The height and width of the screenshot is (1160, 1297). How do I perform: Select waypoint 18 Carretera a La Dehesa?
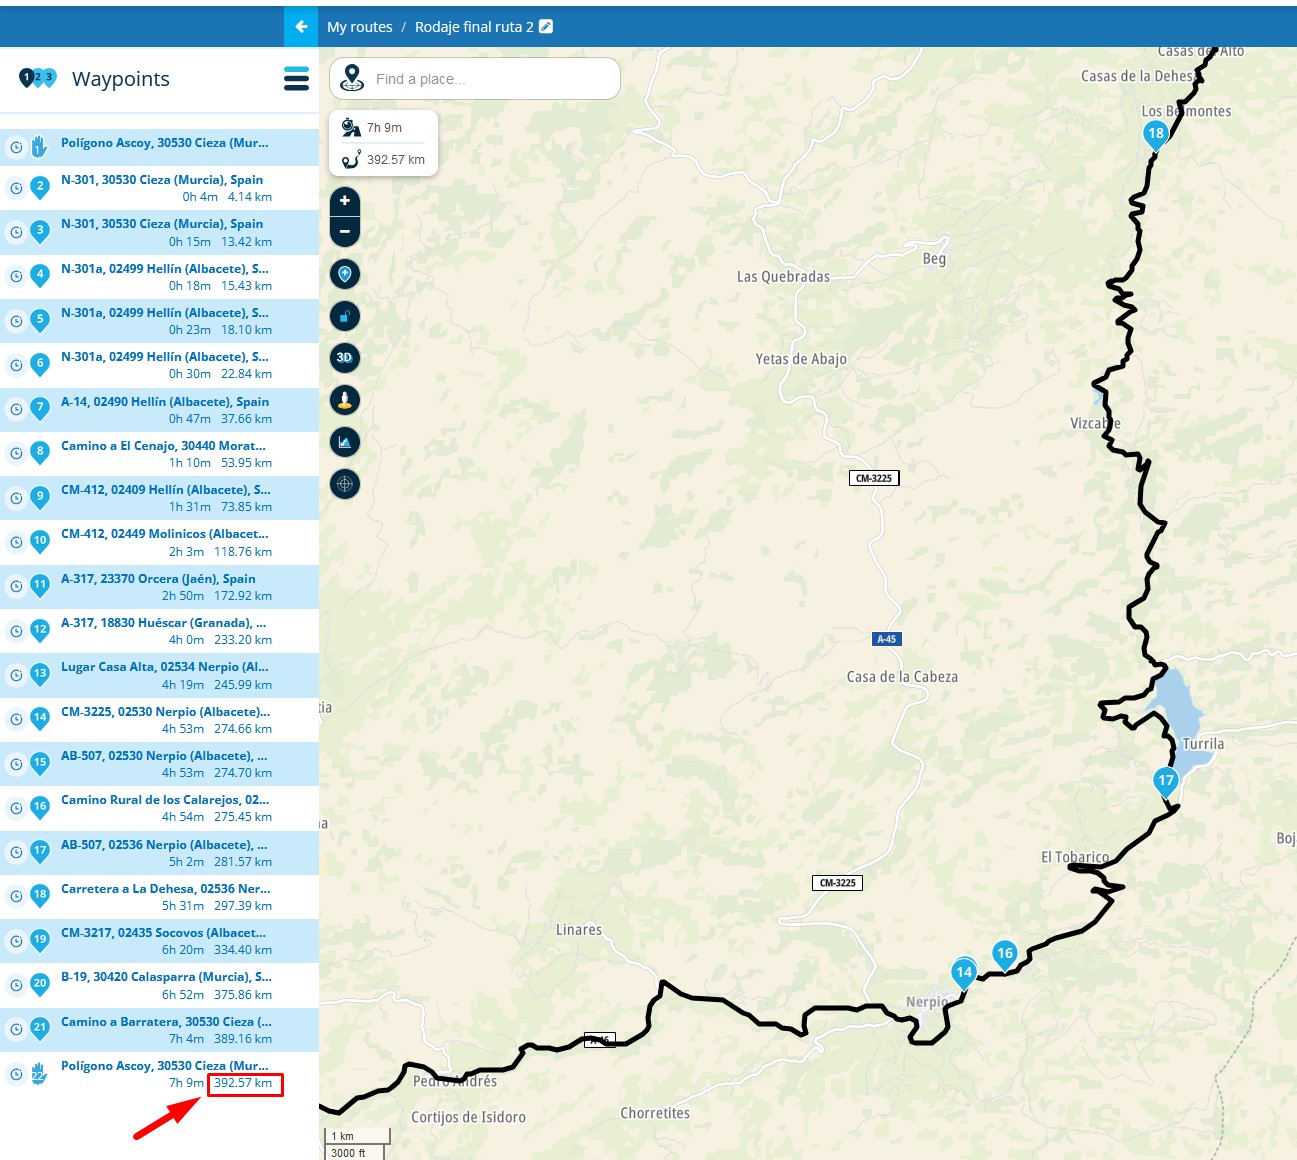click(x=159, y=897)
